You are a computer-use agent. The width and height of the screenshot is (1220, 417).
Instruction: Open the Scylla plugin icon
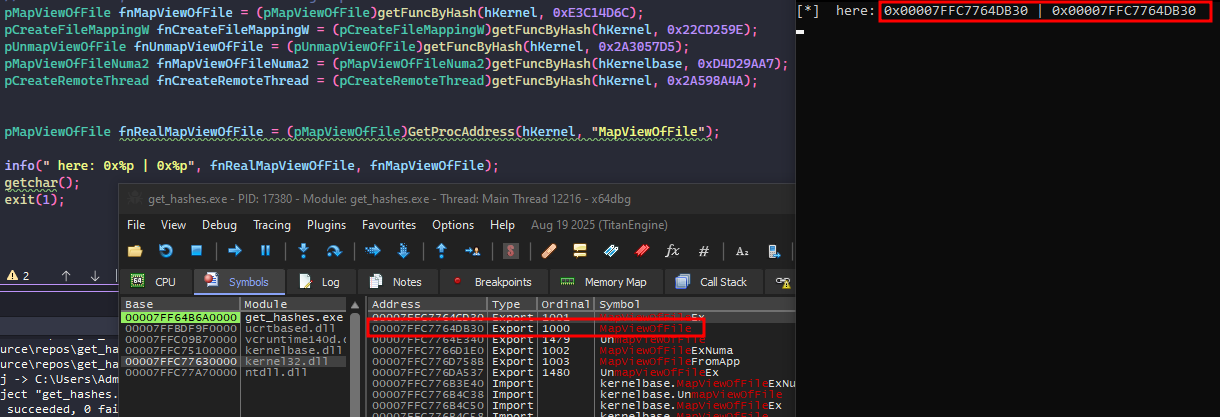click(511, 251)
